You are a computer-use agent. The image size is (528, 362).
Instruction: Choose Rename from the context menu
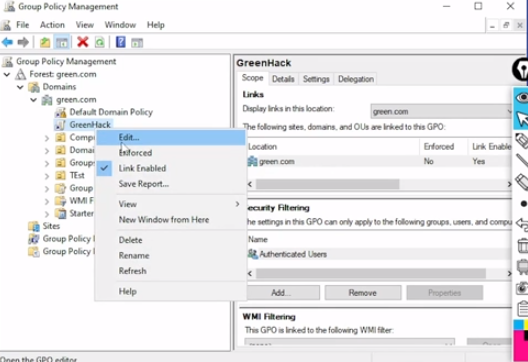click(x=171, y=256)
